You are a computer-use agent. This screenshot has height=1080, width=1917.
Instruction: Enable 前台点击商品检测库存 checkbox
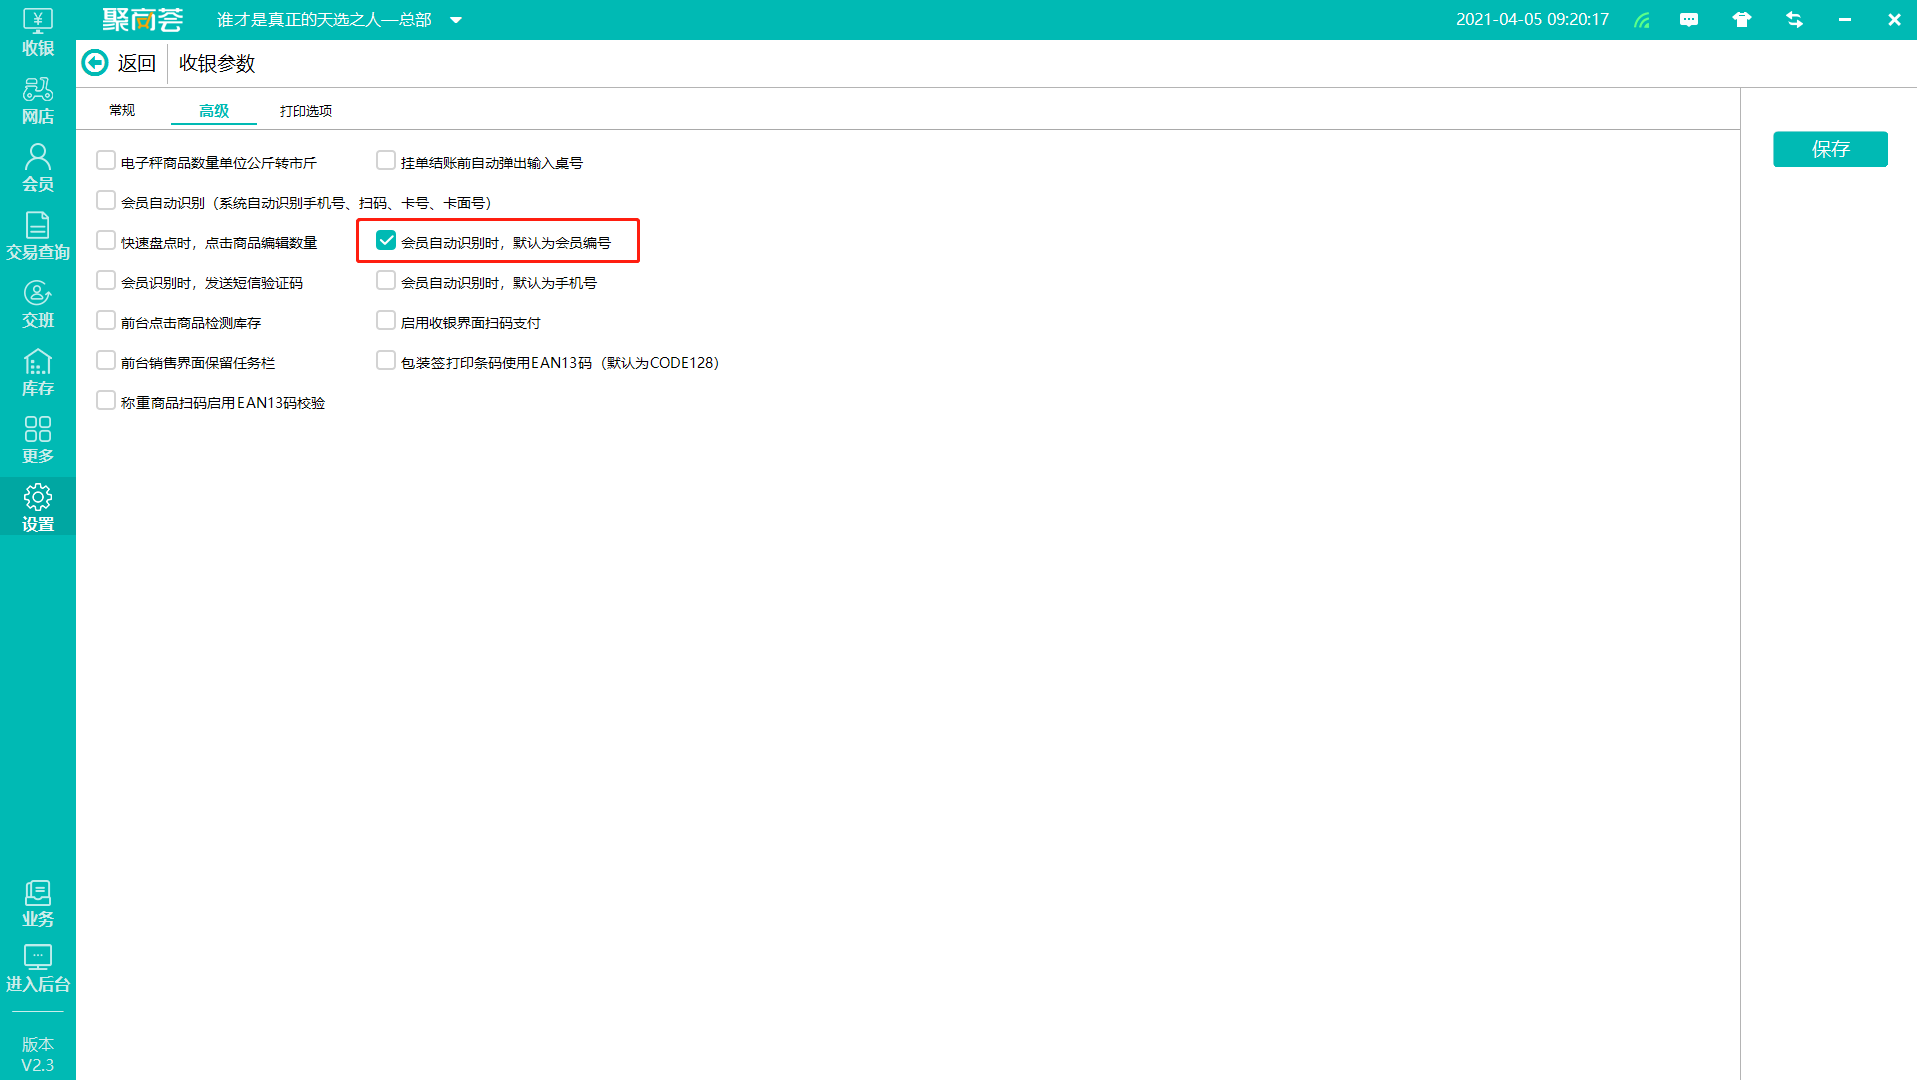click(x=106, y=321)
